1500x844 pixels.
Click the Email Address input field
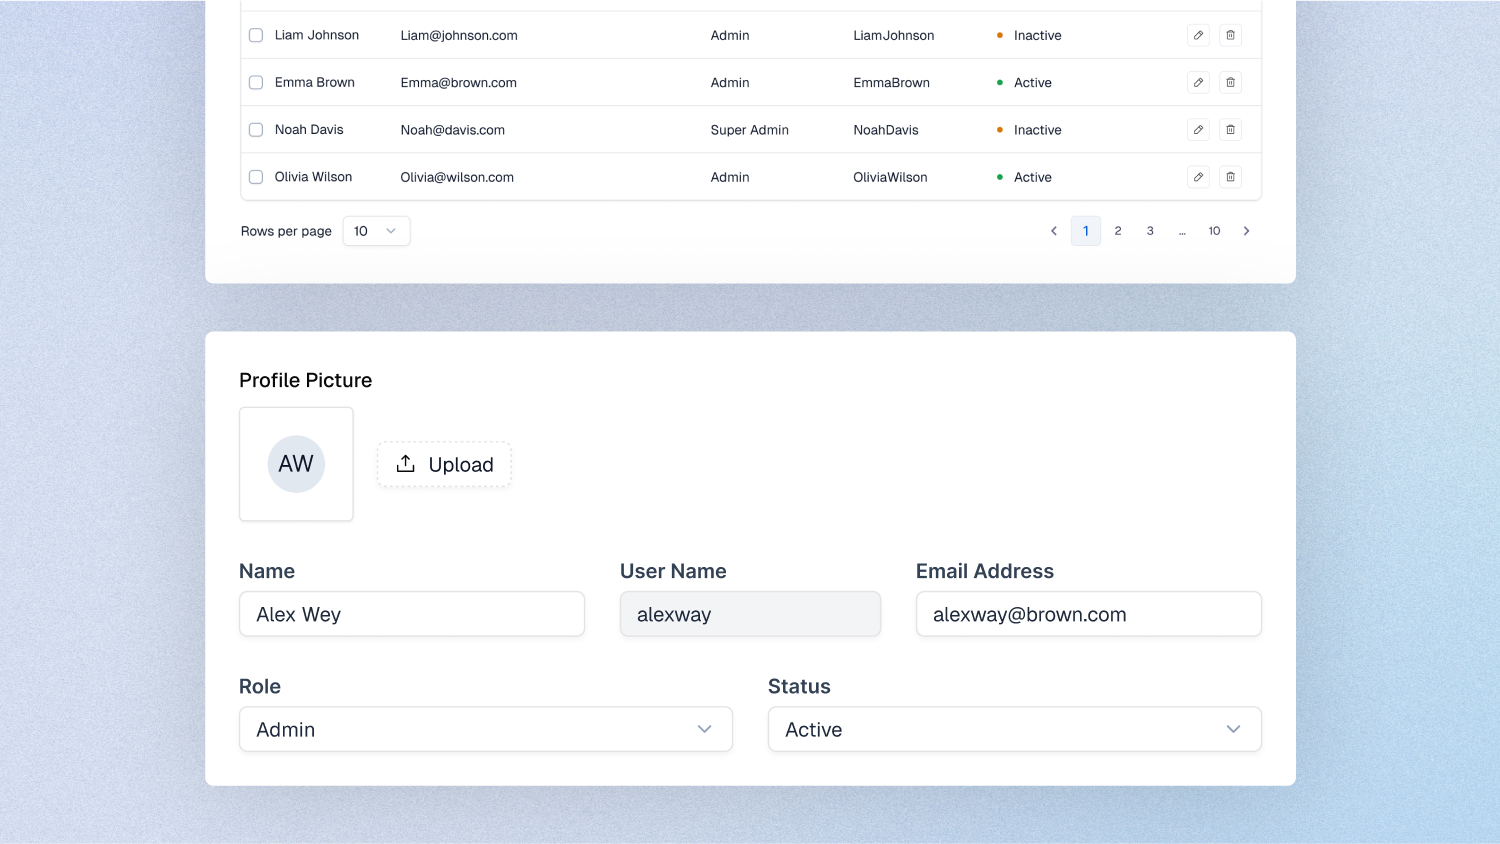coord(1088,614)
